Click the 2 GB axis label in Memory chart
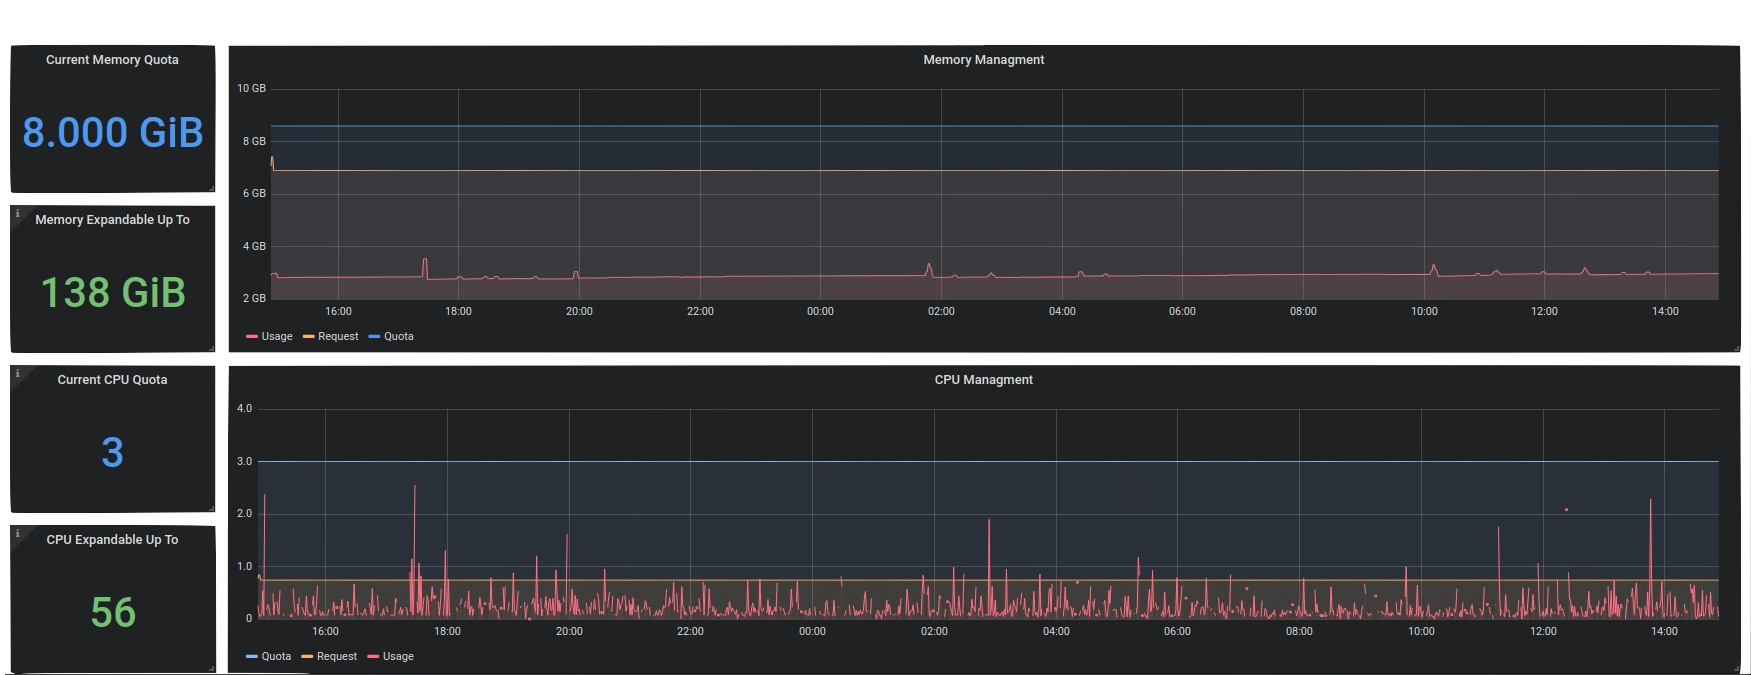 pyautogui.click(x=254, y=299)
